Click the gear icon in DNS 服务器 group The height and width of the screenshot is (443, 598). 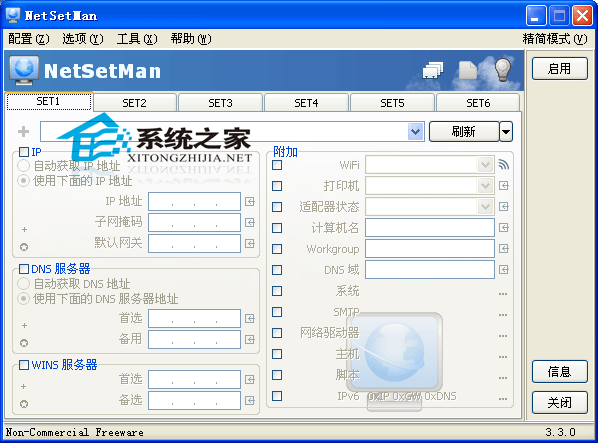pyautogui.click(x=24, y=343)
